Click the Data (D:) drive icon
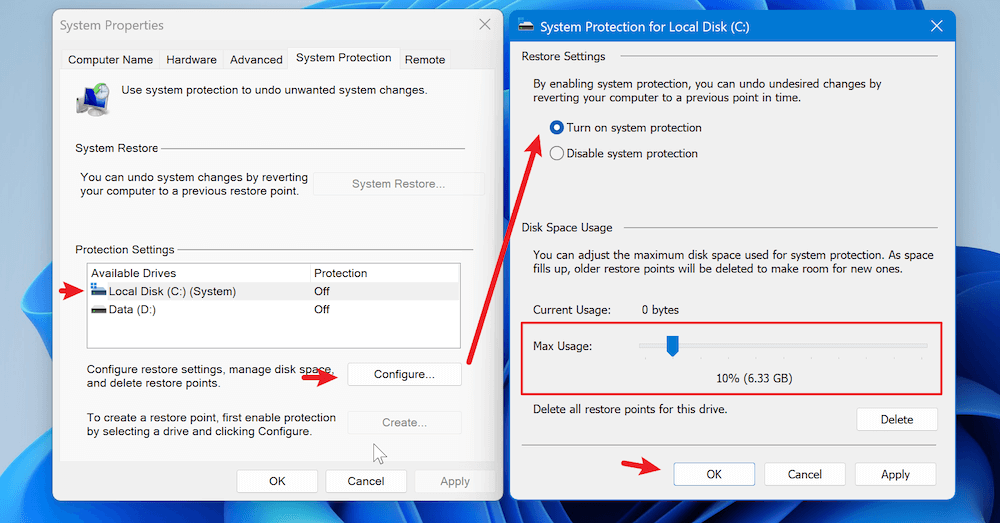Screen dimensions: 1000x523 (98, 310)
